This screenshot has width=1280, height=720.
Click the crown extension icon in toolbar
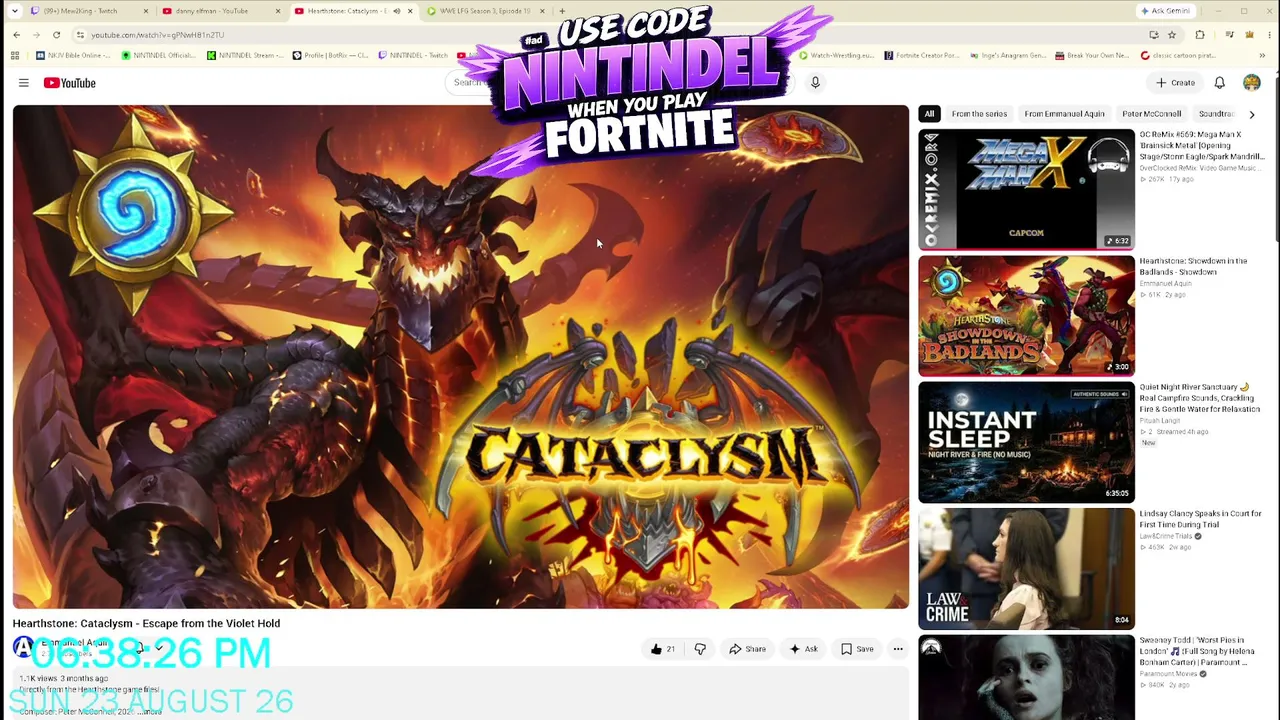click(1249, 35)
